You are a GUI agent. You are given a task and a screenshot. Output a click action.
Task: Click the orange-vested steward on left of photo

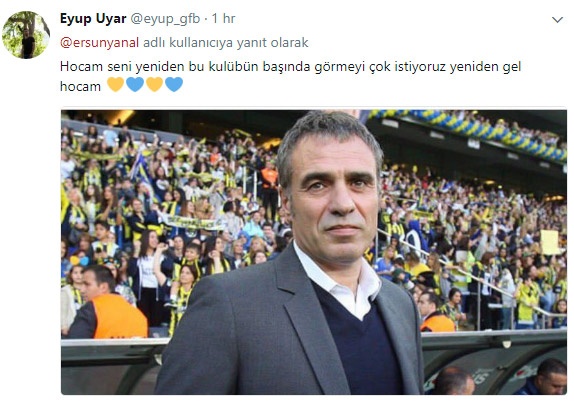[x=107, y=302]
